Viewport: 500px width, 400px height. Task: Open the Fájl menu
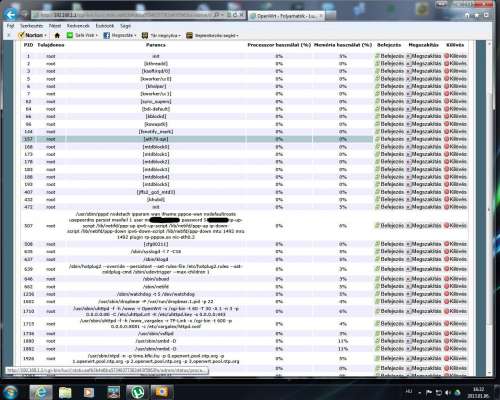[x=11, y=26]
